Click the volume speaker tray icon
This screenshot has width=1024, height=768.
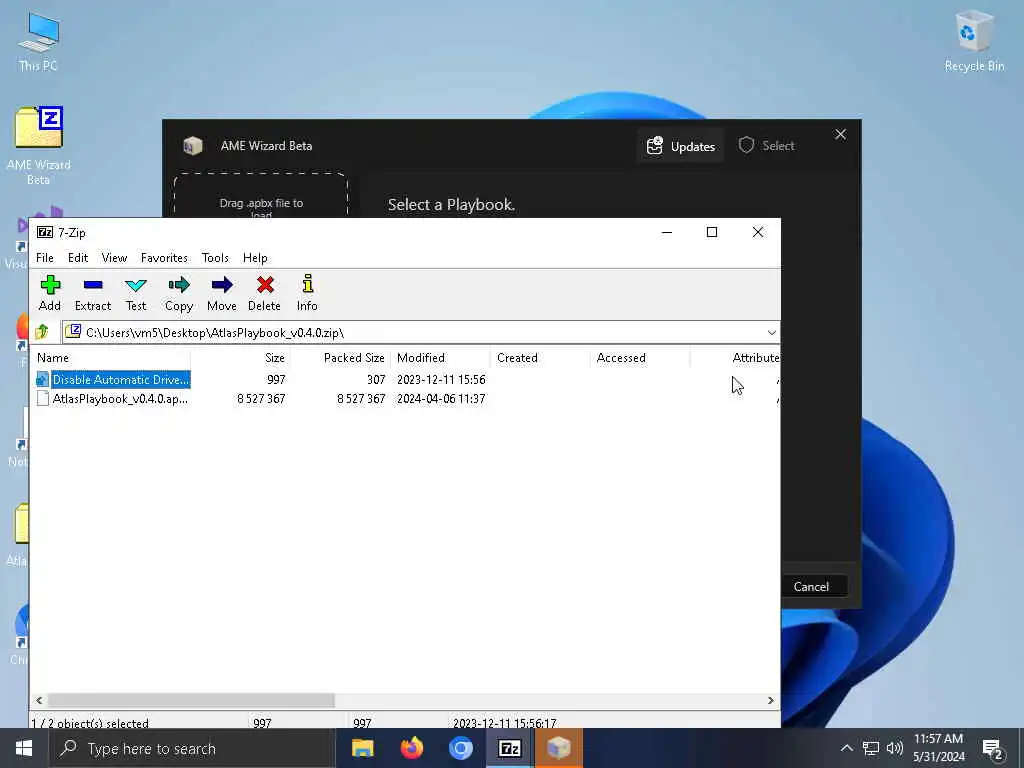[895, 748]
